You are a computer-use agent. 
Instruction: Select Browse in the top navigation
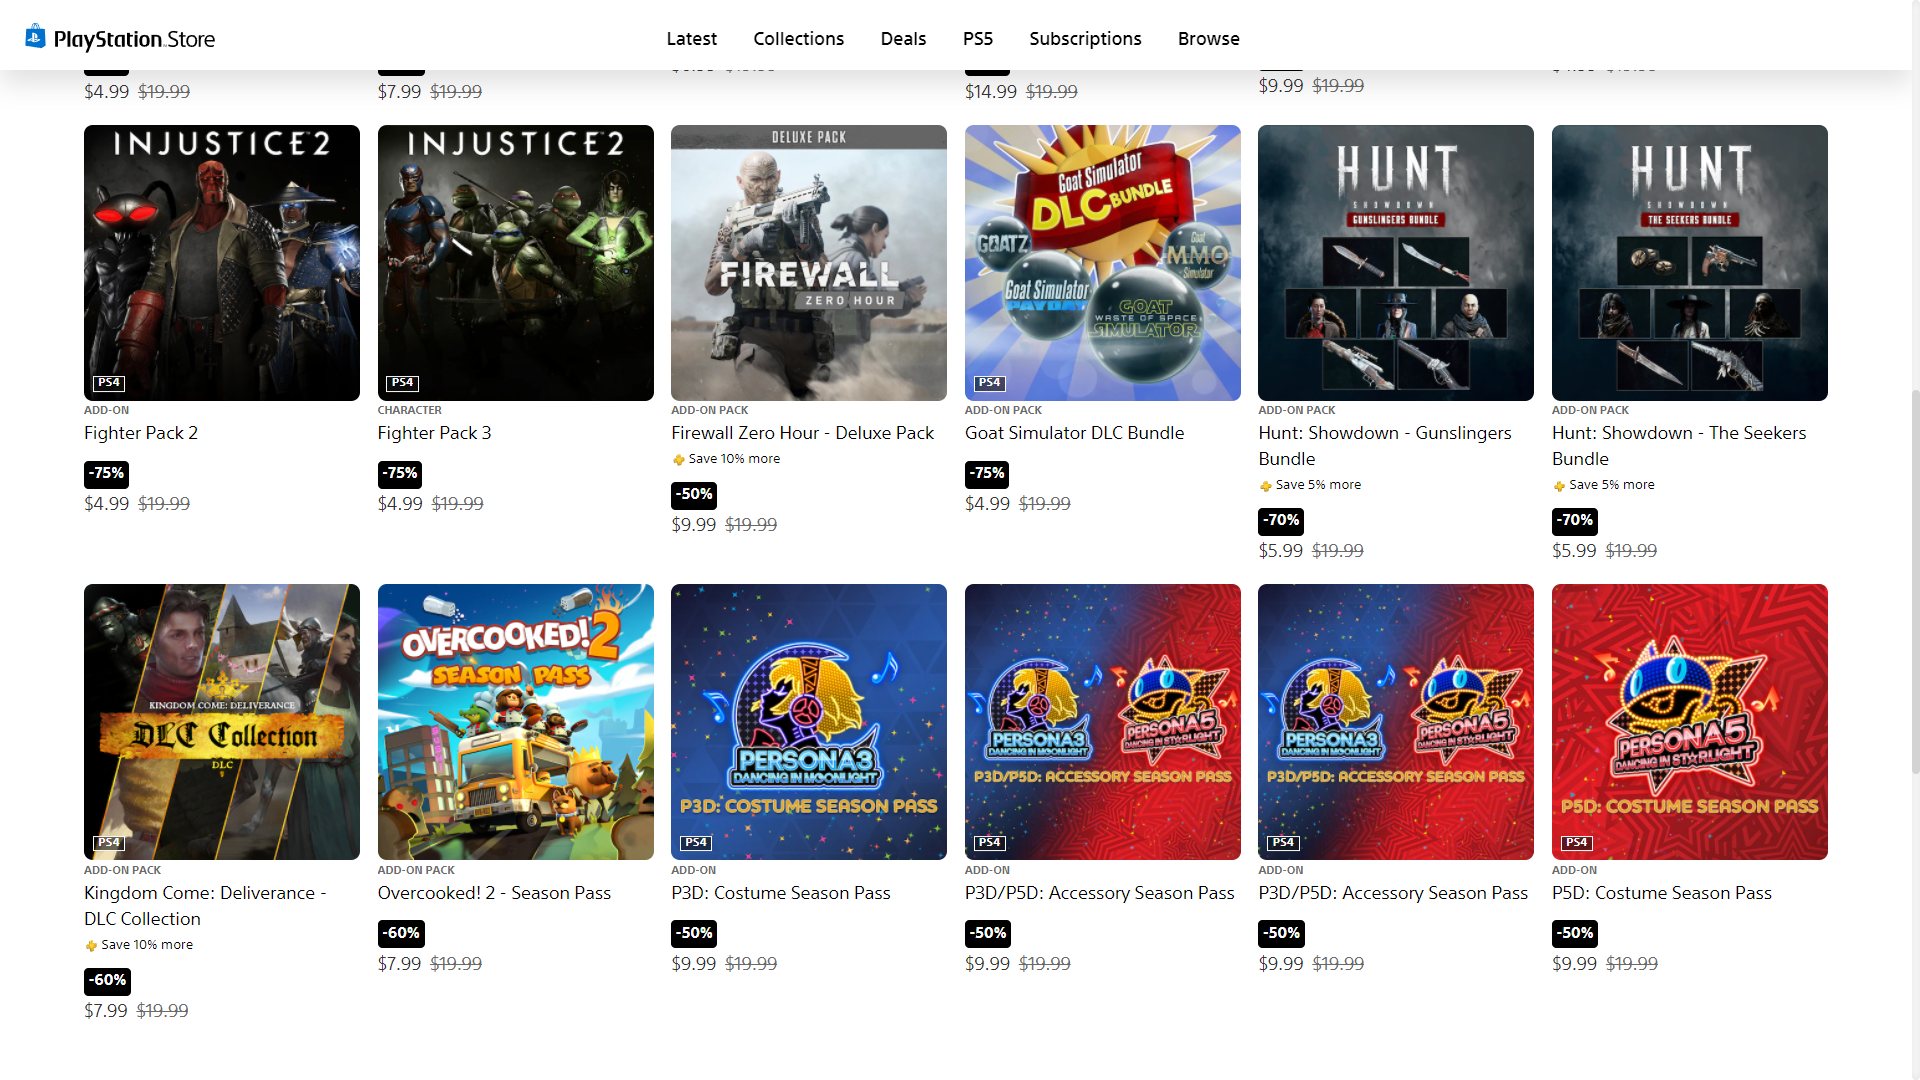(x=1209, y=39)
